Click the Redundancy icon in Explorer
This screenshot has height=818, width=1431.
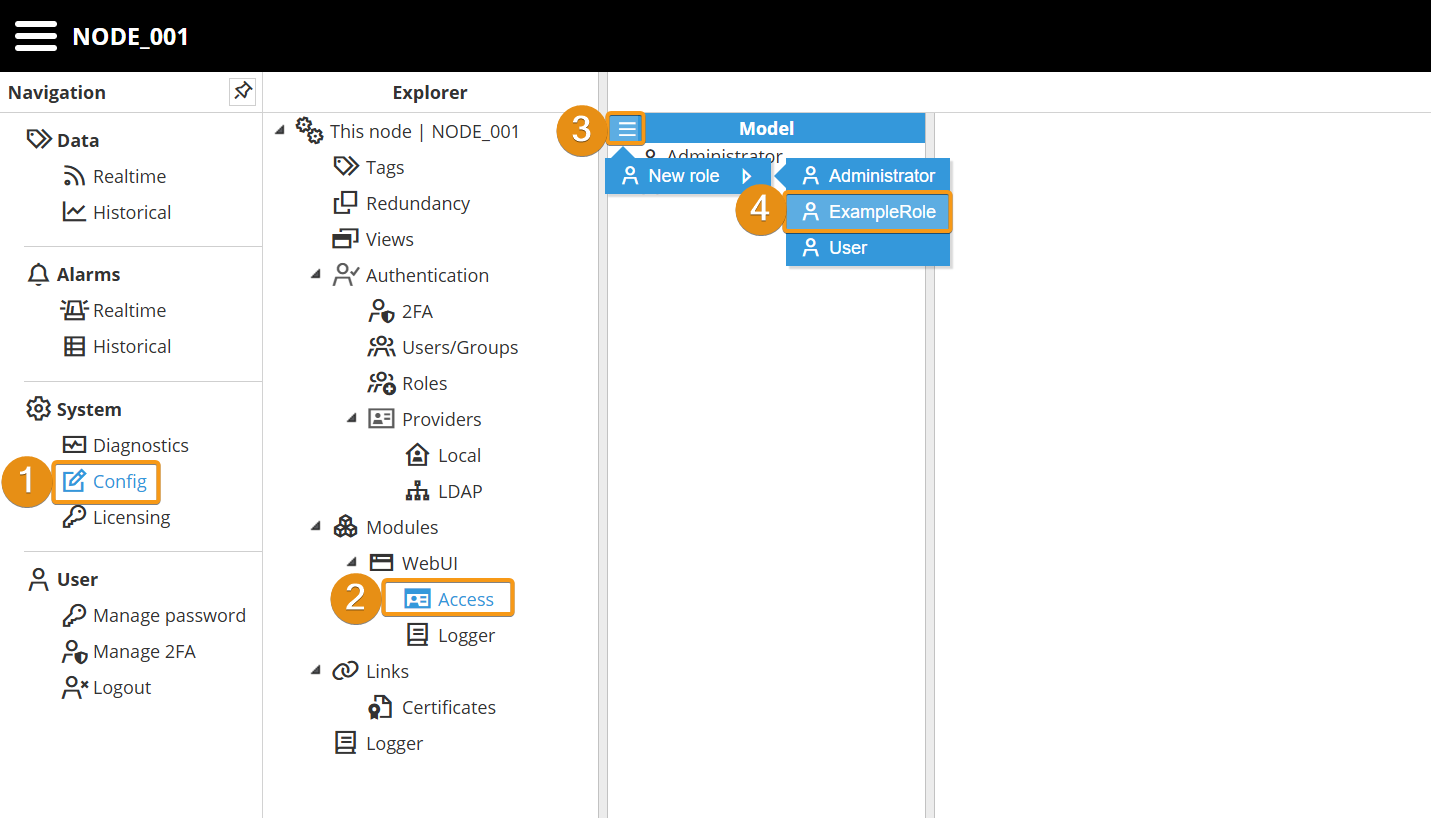[x=345, y=203]
